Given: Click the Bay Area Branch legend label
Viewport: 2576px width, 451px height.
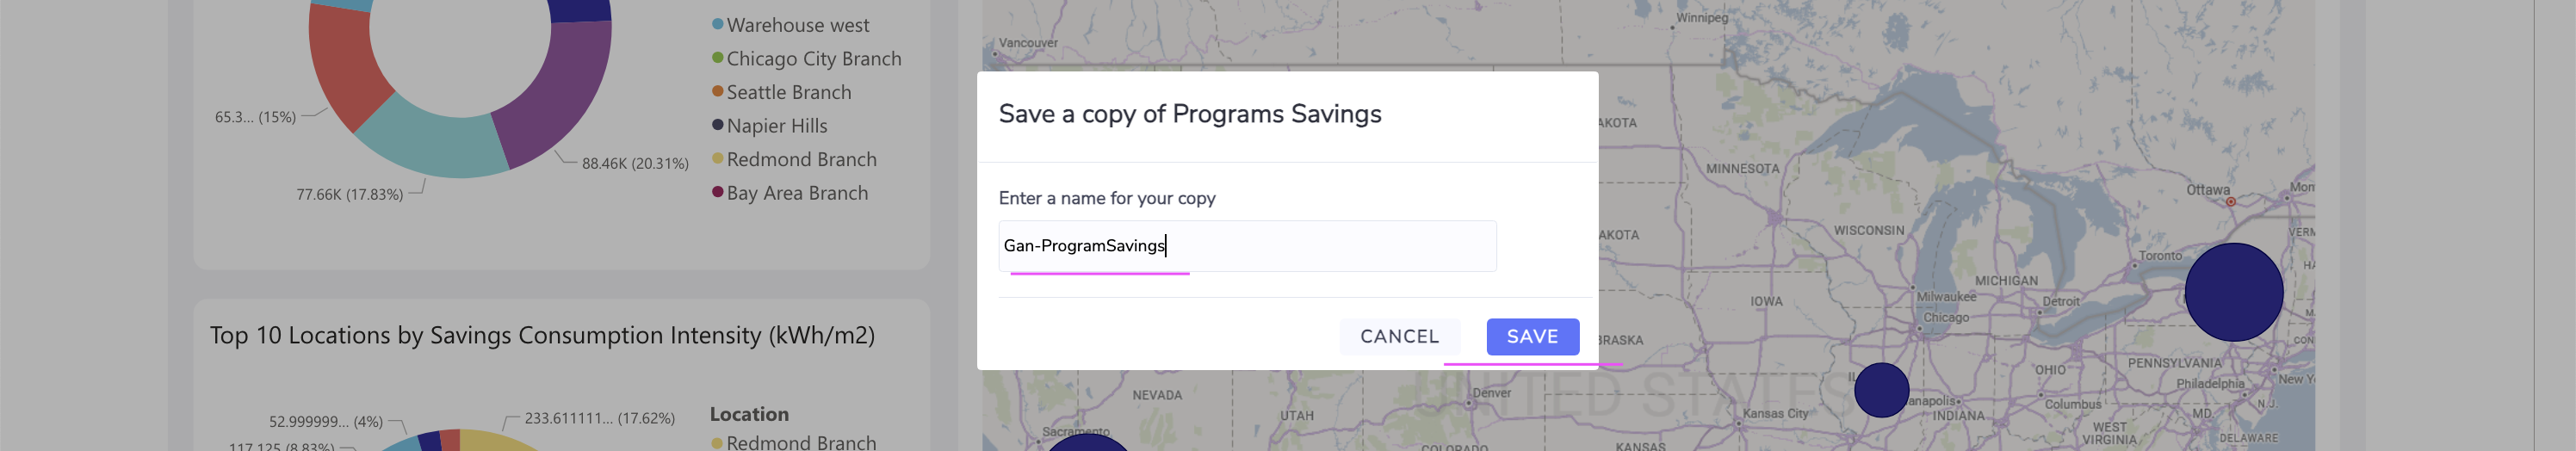Looking at the screenshot, I should [x=797, y=193].
